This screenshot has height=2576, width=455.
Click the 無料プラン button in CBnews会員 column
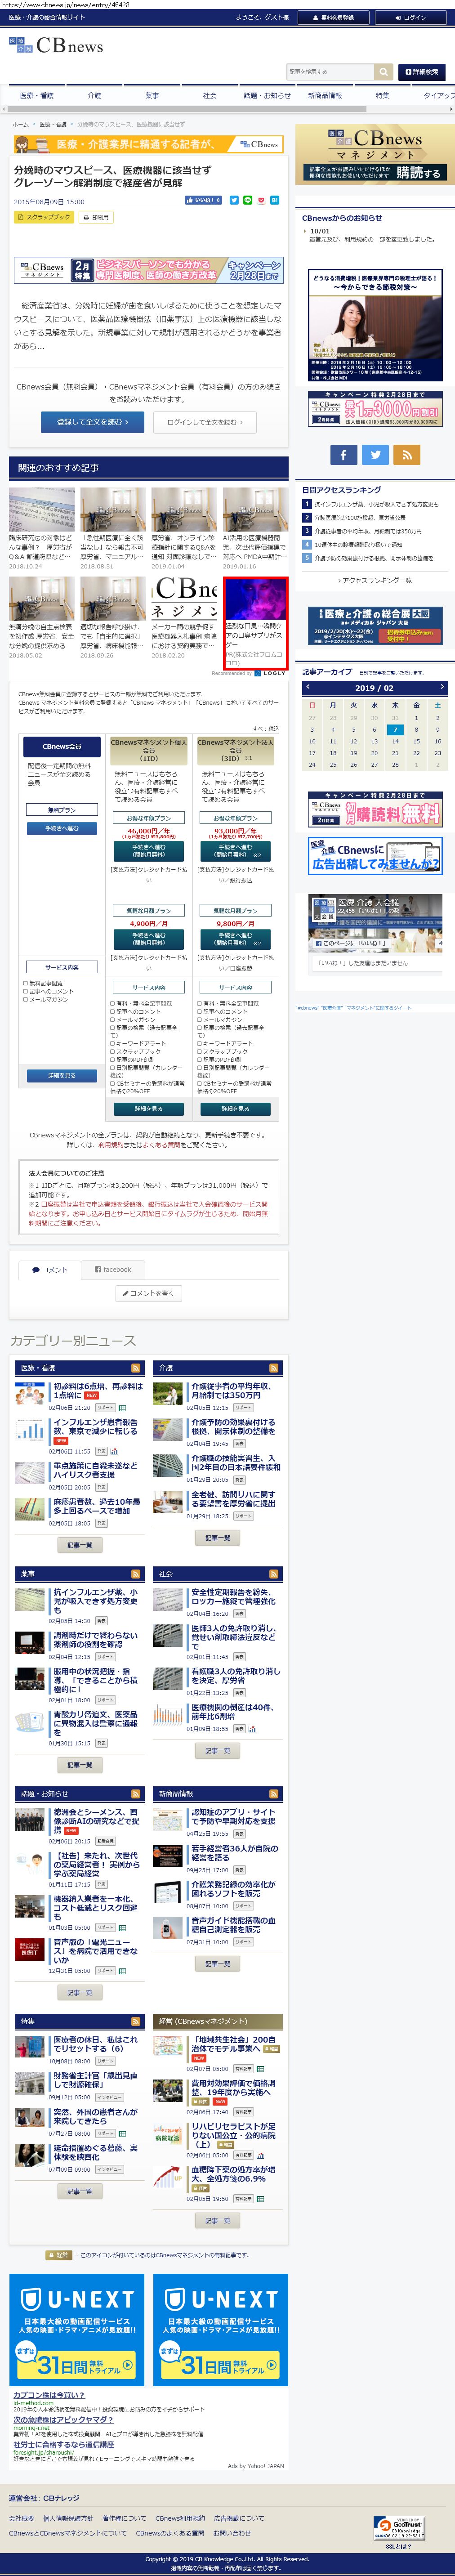point(61,810)
